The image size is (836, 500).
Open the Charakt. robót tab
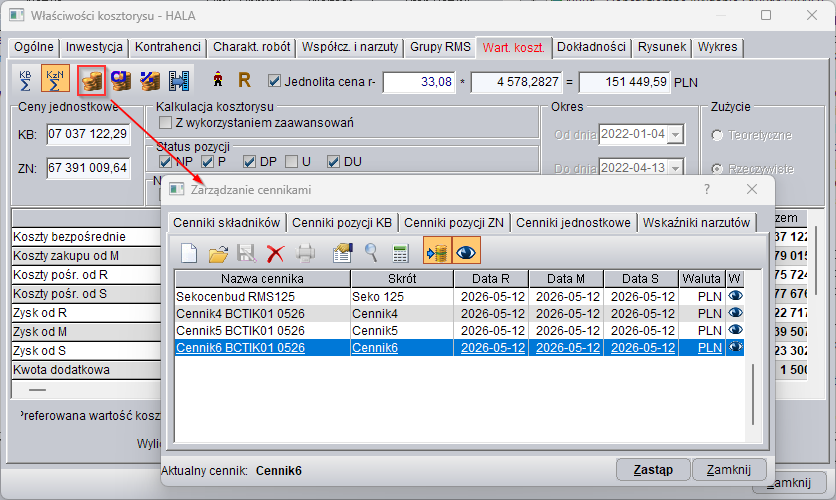pos(252,47)
